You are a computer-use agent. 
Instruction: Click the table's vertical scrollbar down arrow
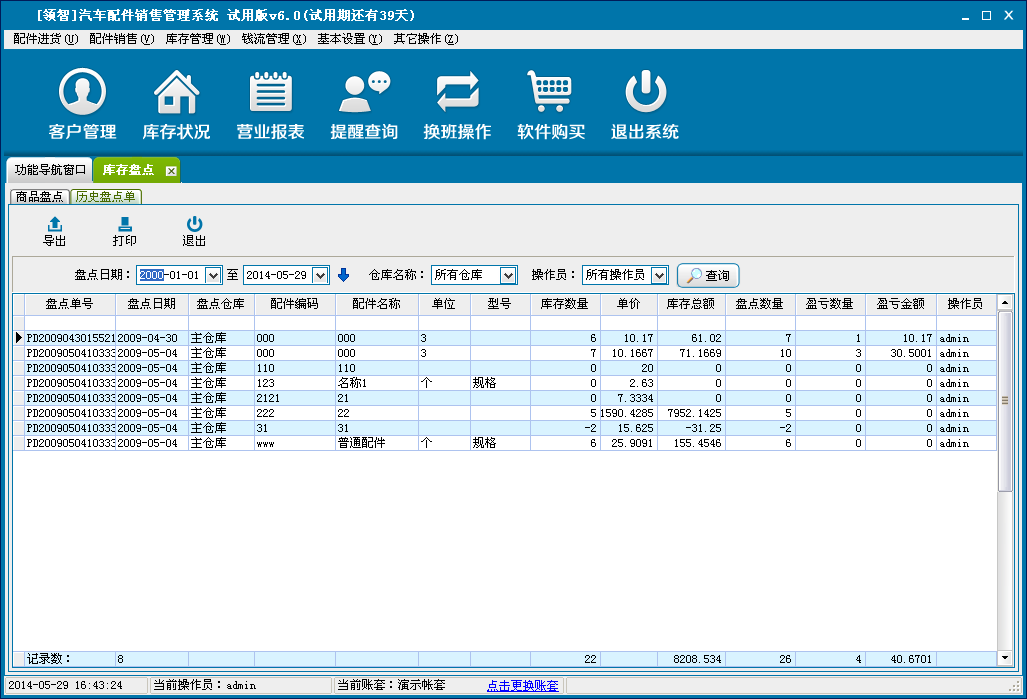[1005, 658]
